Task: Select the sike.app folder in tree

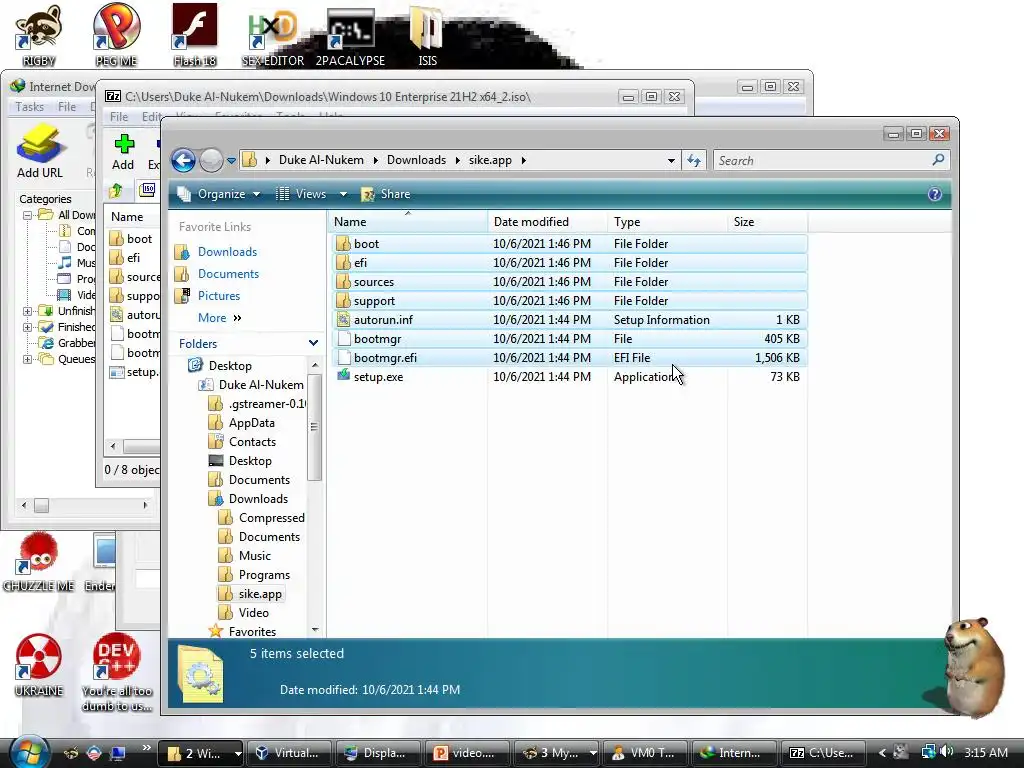Action: pos(260,594)
